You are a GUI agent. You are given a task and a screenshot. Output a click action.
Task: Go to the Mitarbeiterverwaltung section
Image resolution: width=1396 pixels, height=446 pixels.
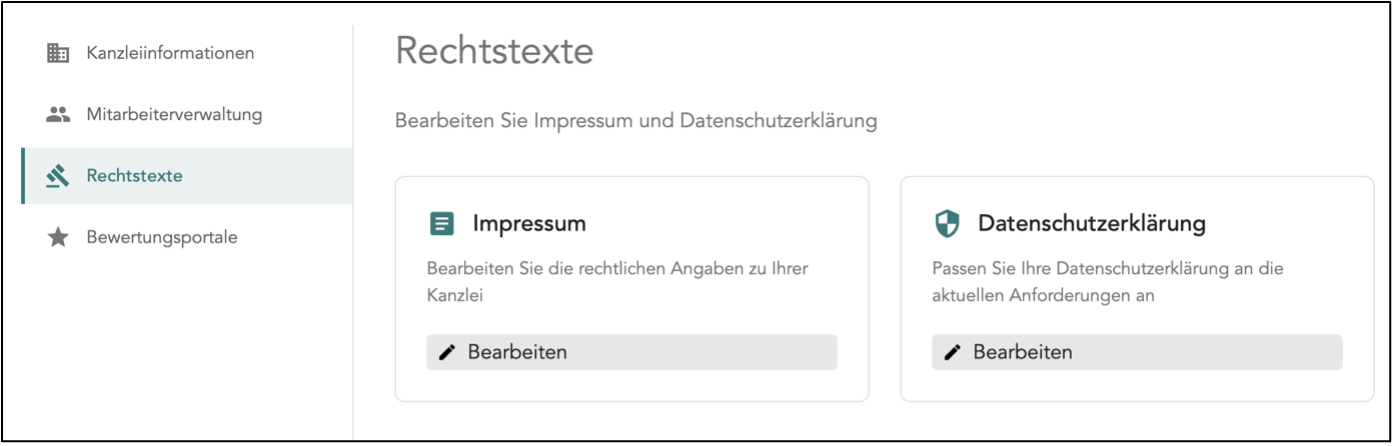[x=174, y=115]
